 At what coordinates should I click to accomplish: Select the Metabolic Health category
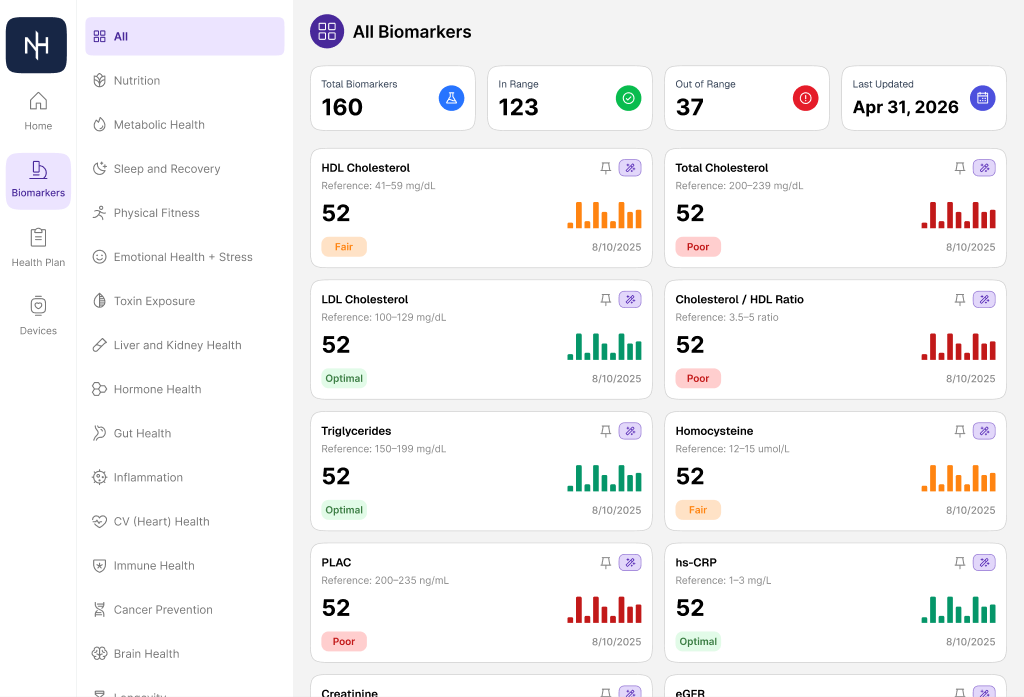click(185, 125)
